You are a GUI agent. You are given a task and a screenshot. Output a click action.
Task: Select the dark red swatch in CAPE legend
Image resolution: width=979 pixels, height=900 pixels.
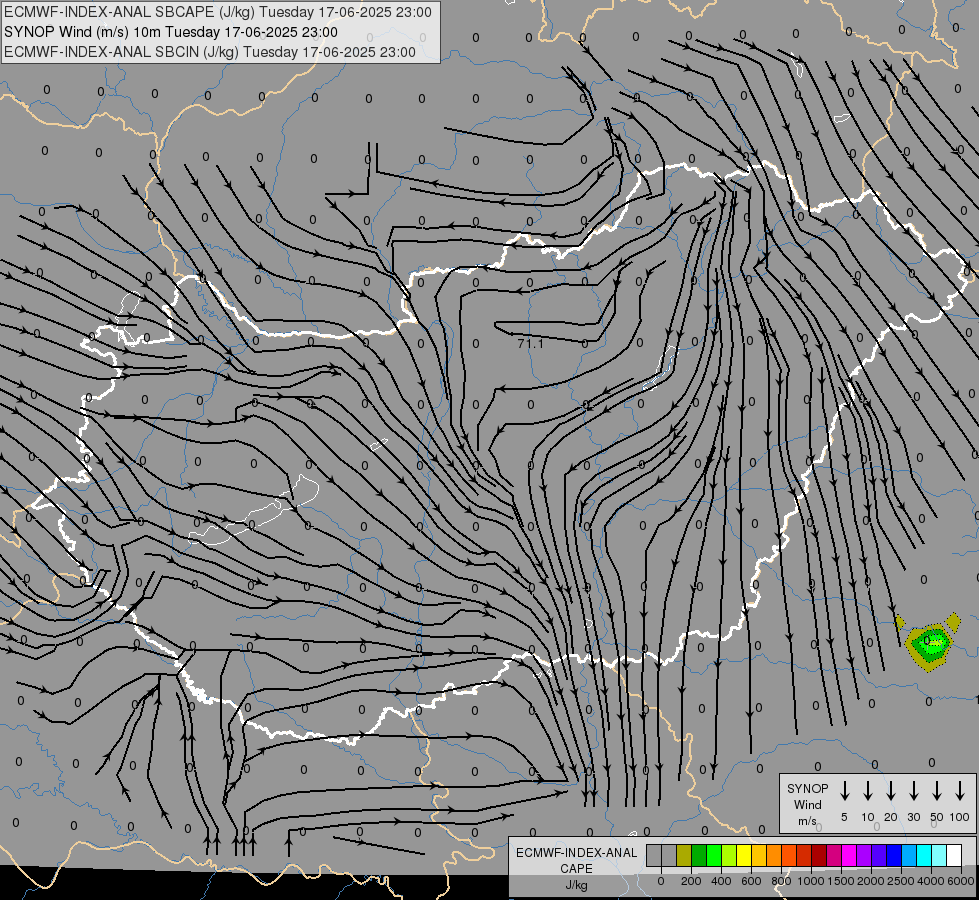[x=819, y=855]
